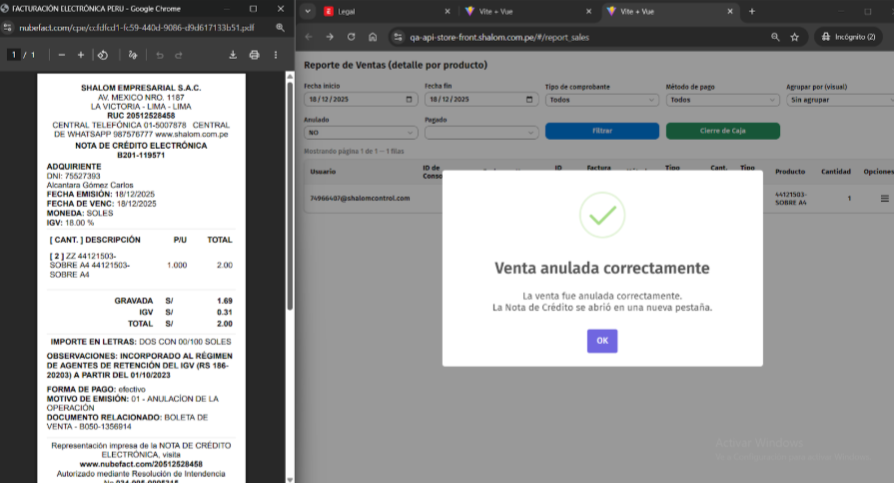Viewport: 894px width, 483px height.
Task: Expand the Tipo de comprobante dropdown
Action: coord(600,100)
